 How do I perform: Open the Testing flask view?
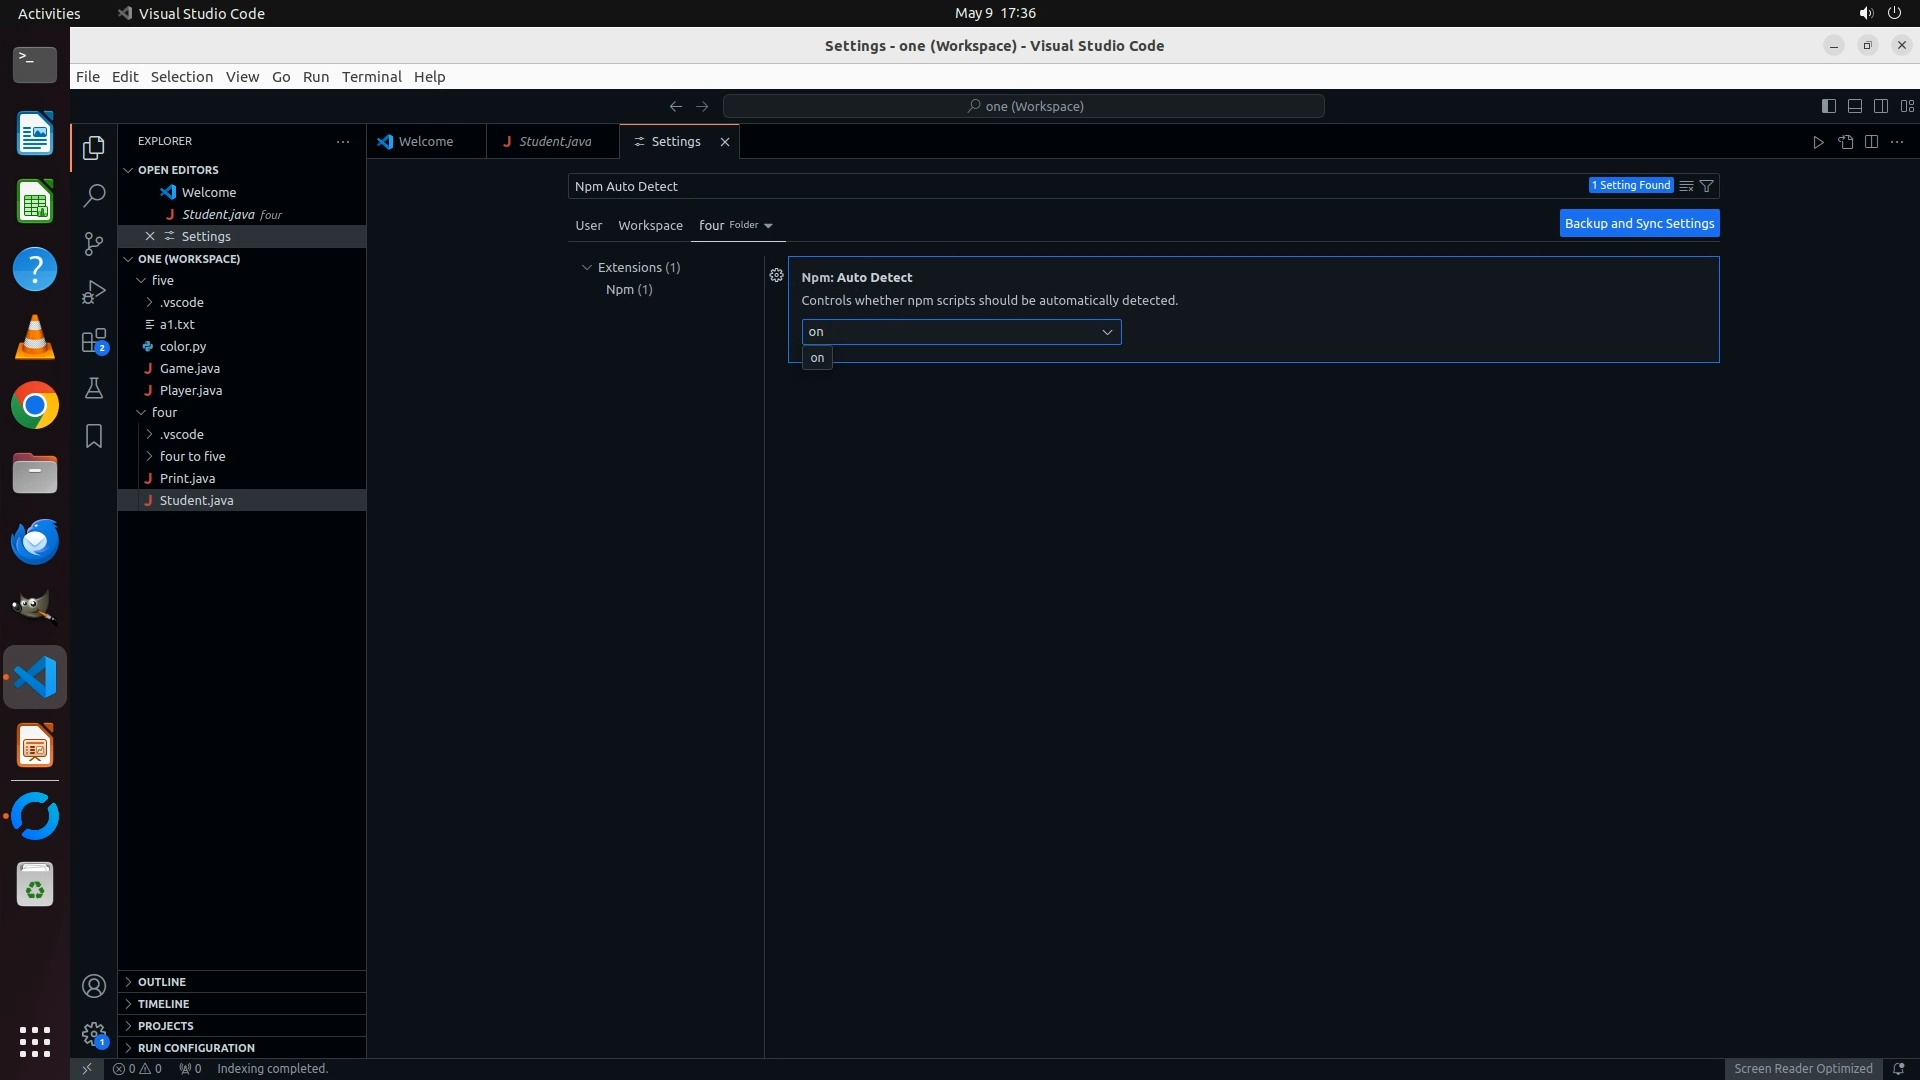pyautogui.click(x=94, y=388)
